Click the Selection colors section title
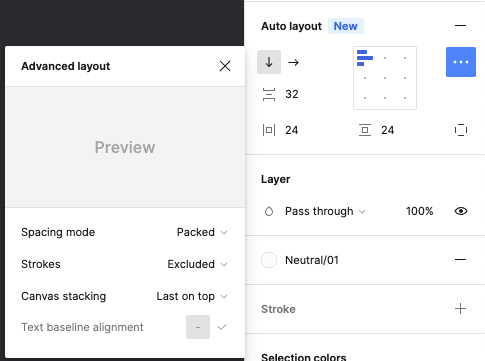This screenshot has width=485, height=361. [304, 357]
